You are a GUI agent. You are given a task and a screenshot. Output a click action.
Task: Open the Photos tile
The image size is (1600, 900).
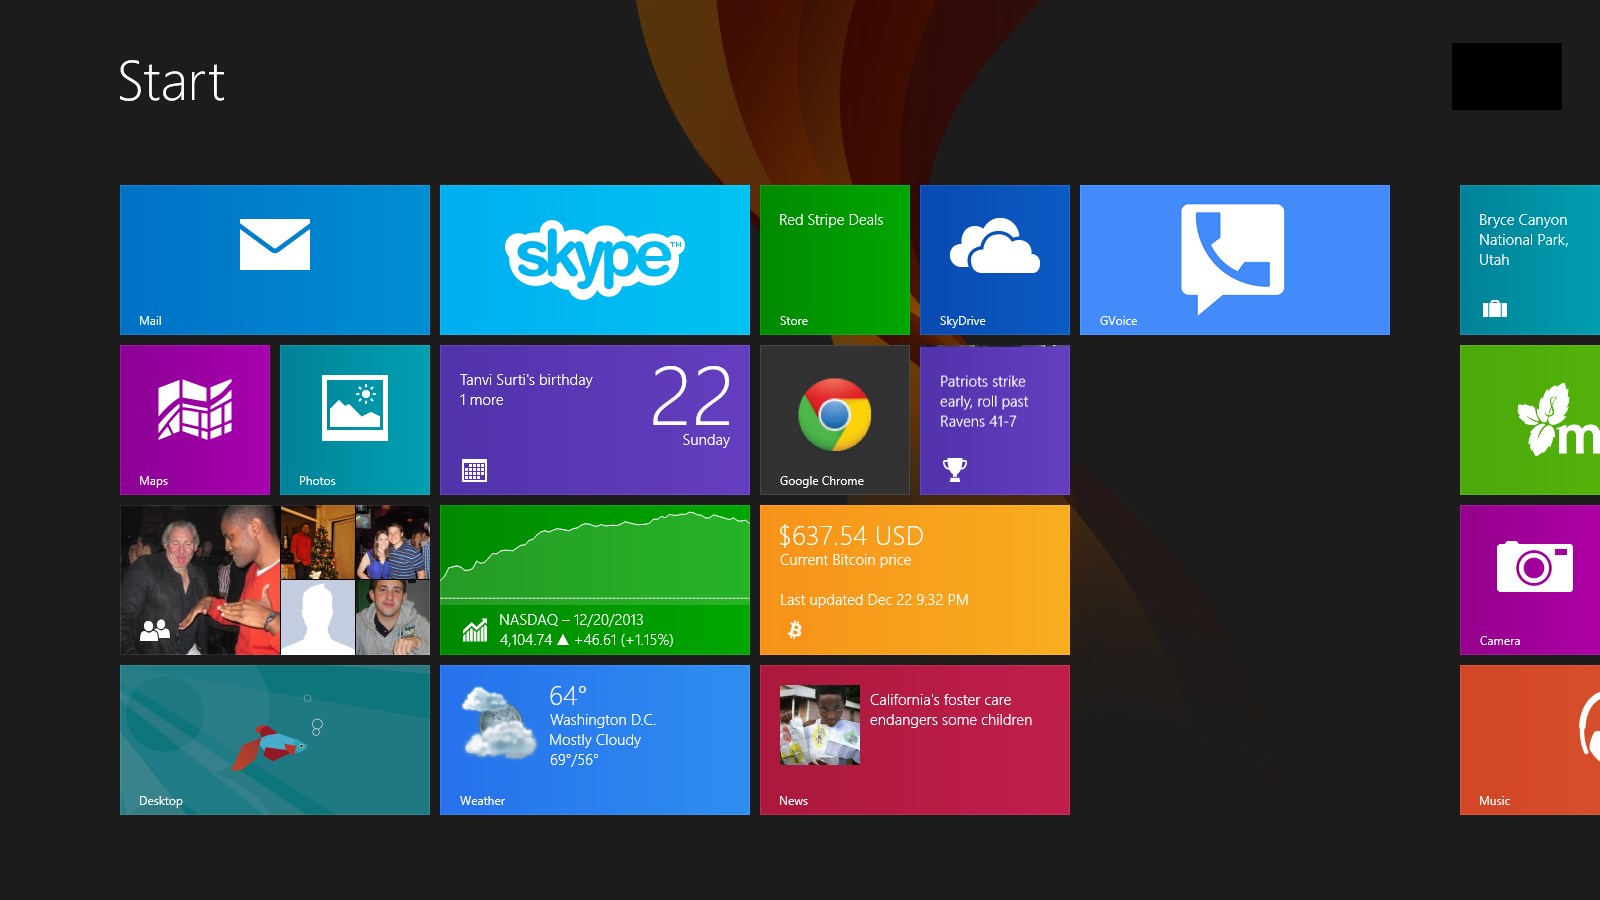tap(354, 419)
